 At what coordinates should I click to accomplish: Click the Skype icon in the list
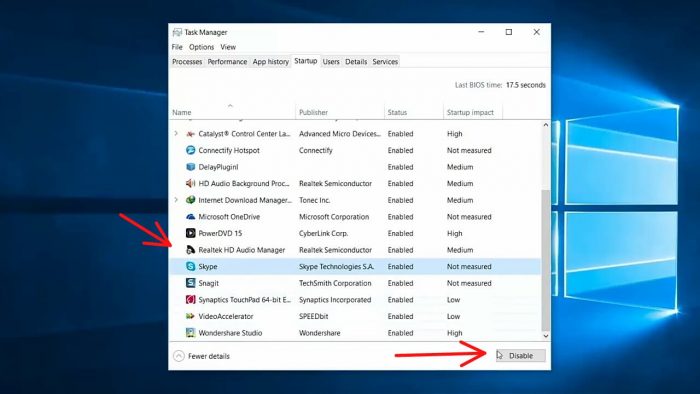[191, 266]
